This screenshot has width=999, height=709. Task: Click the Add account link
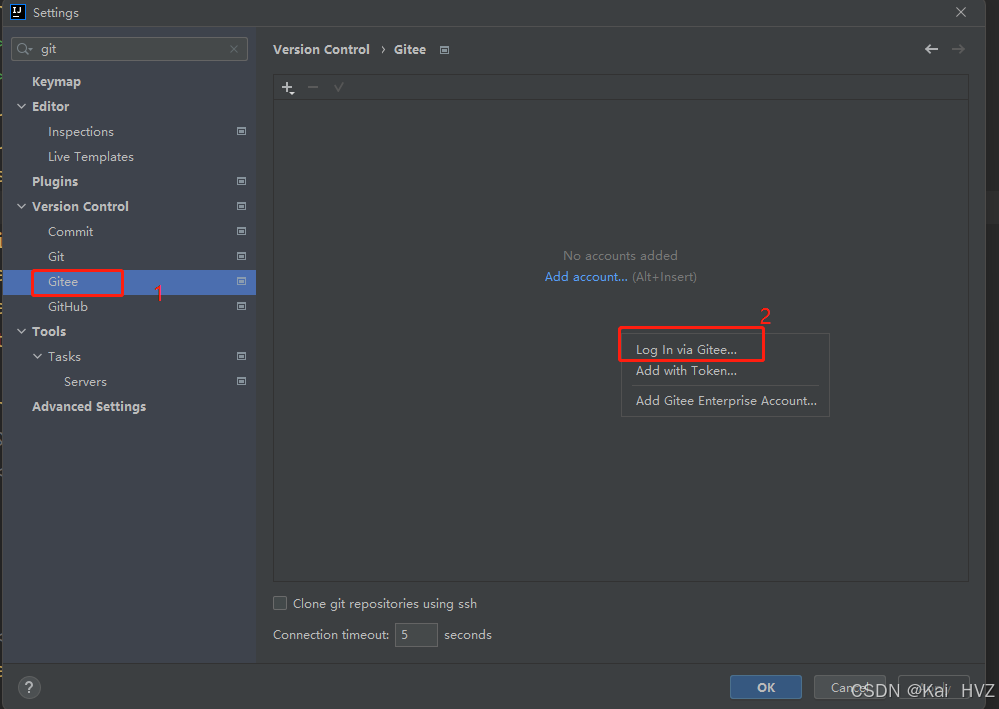586,277
